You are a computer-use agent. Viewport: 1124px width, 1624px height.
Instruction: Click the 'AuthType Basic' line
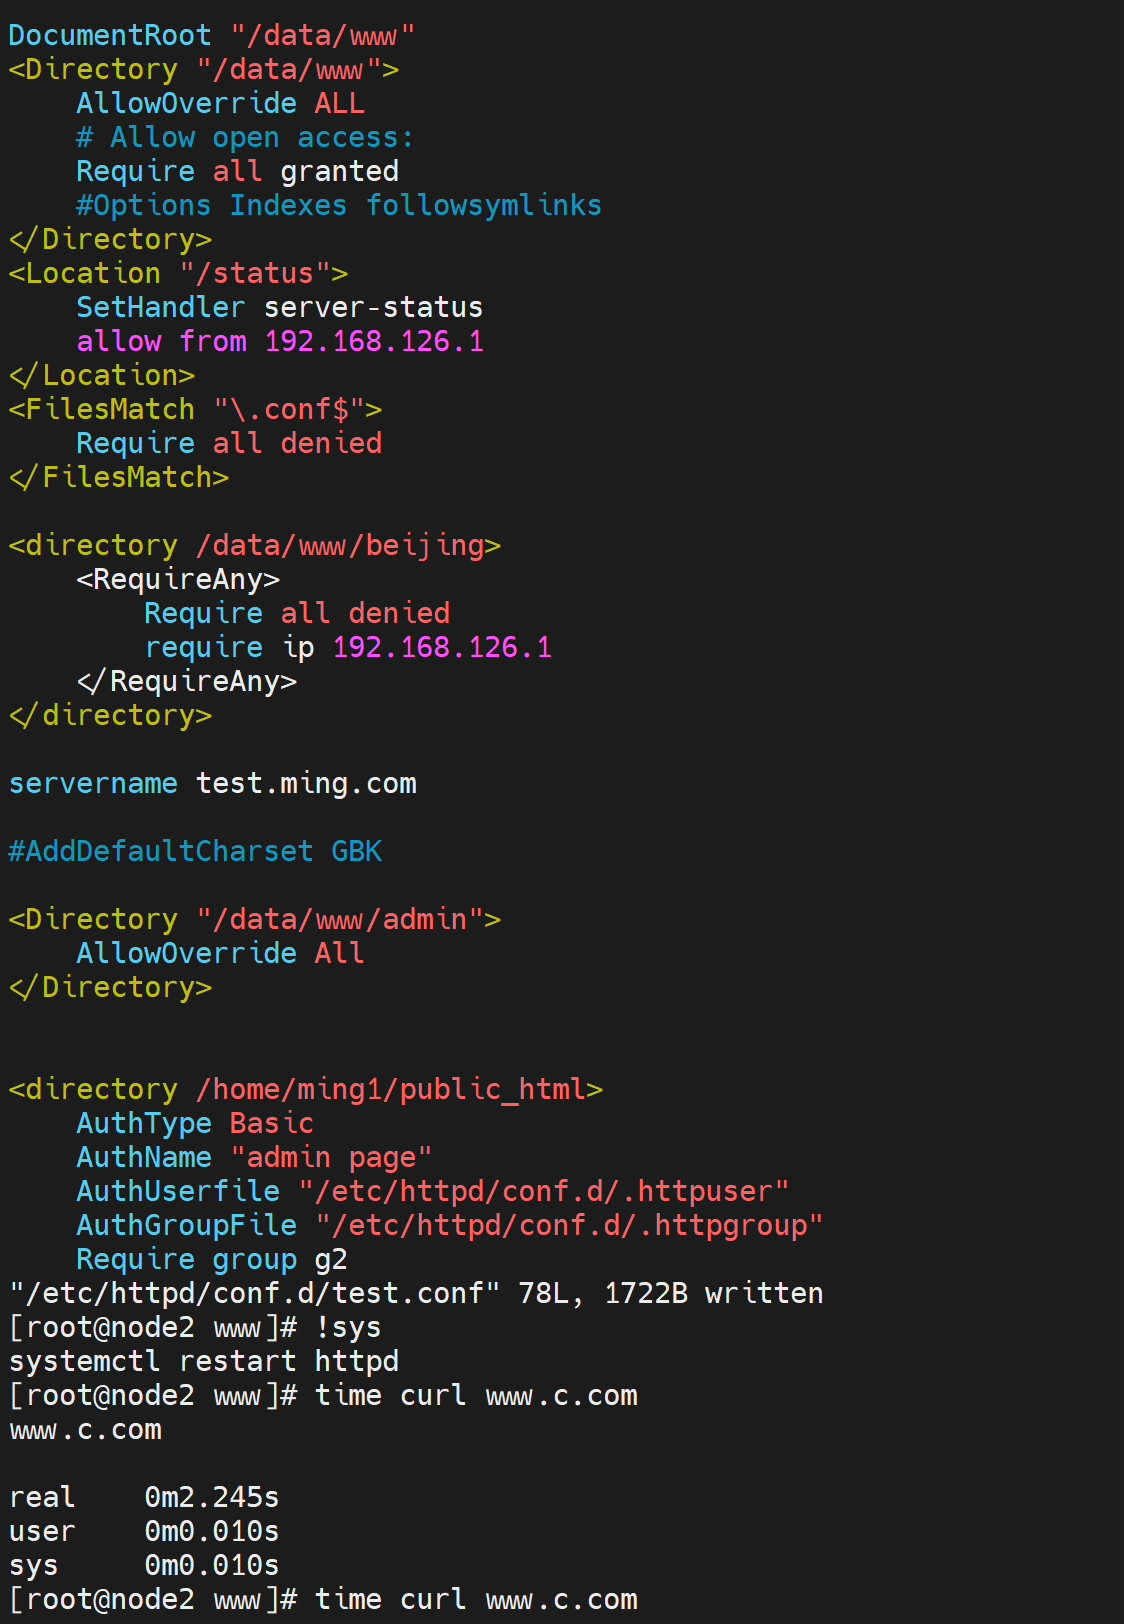(195, 1124)
